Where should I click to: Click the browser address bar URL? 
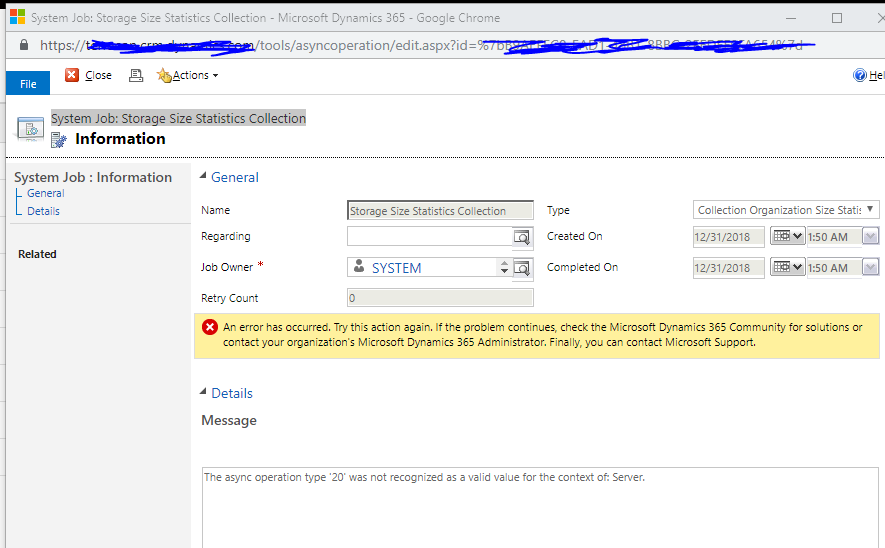click(x=421, y=45)
